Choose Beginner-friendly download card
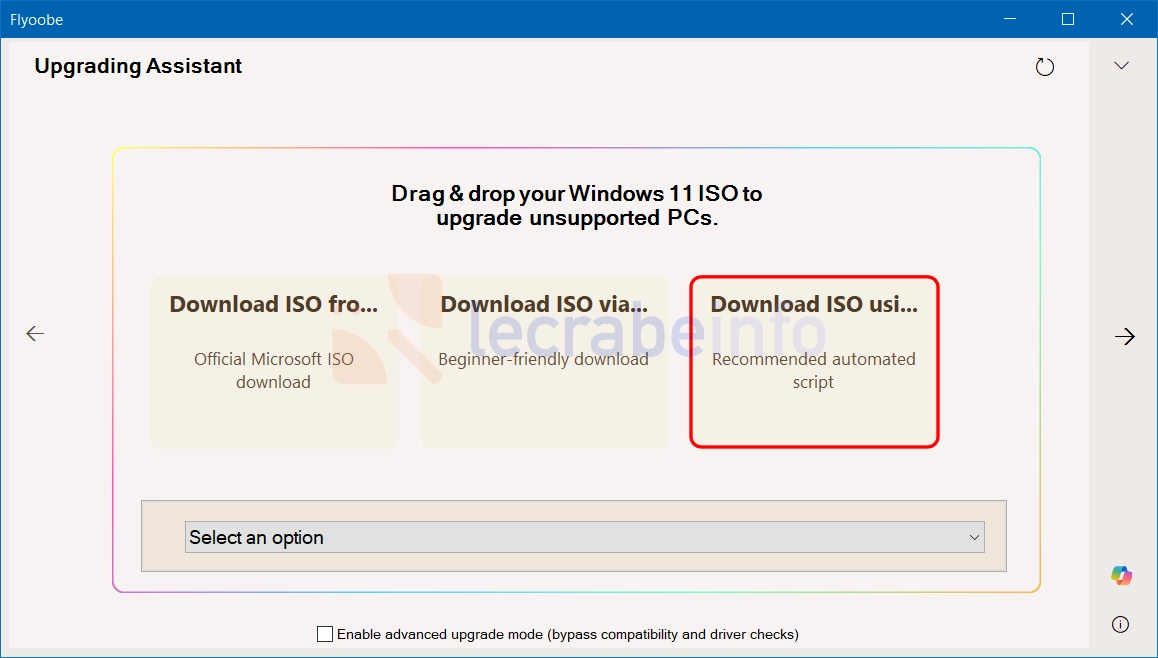This screenshot has height=658, width=1158. point(544,362)
